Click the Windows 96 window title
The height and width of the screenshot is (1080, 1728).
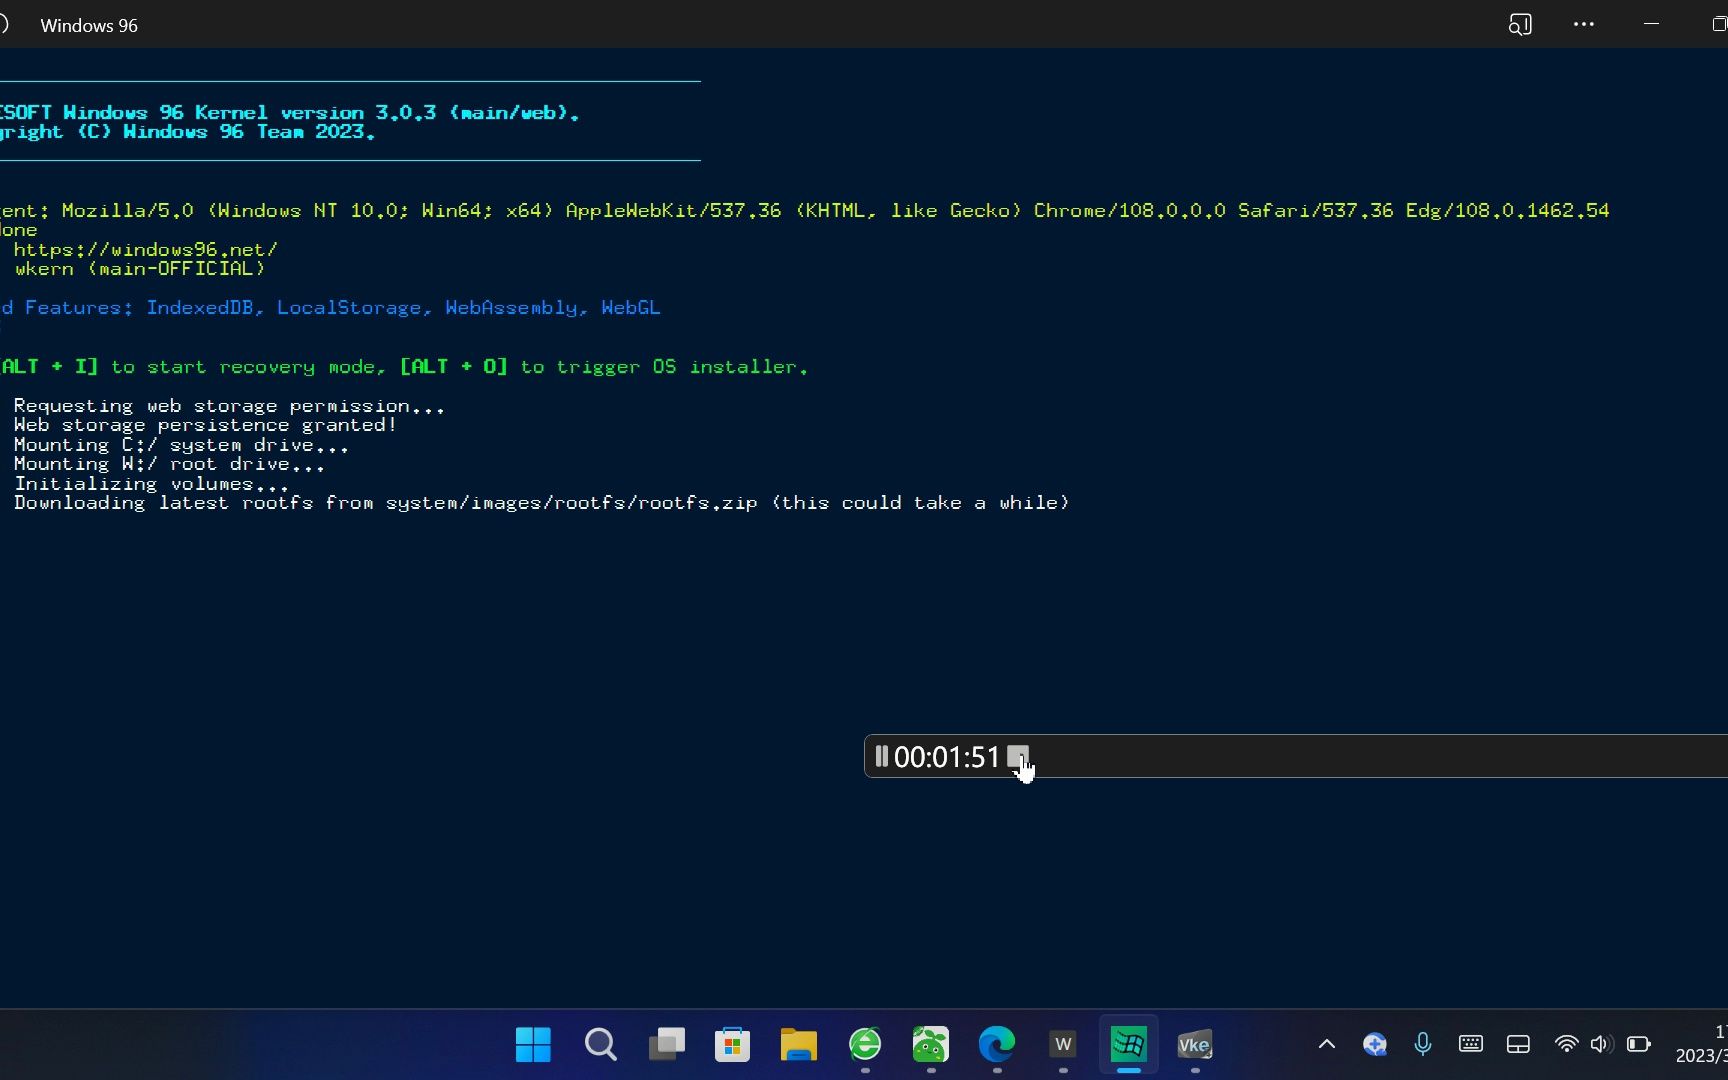[x=89, y=26]
